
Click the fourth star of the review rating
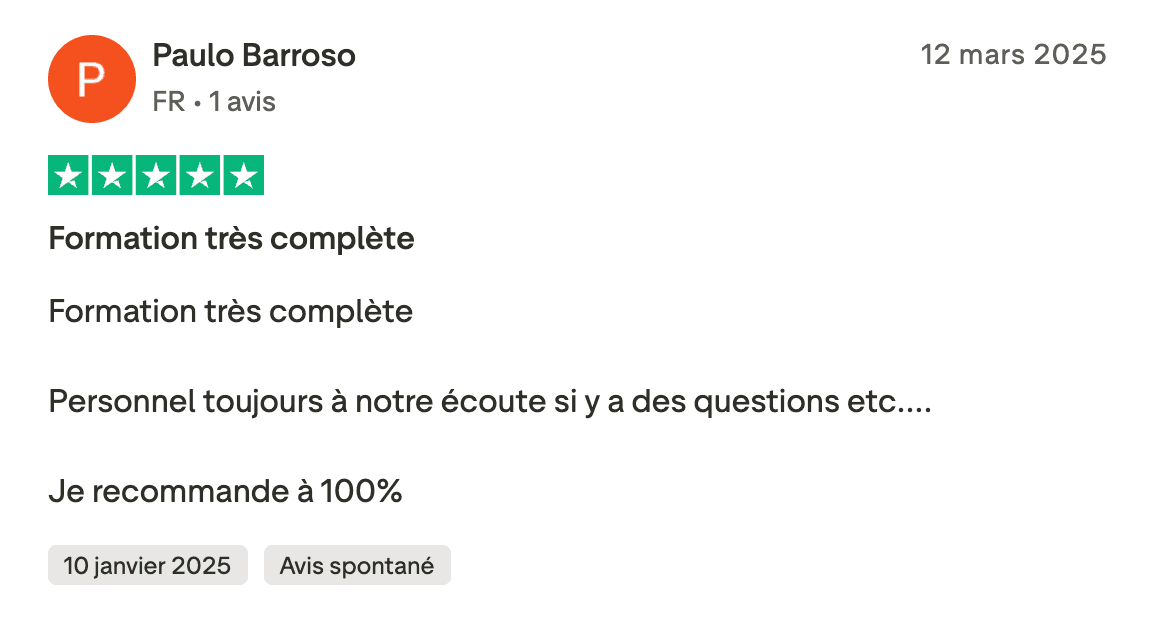[200, 175]
